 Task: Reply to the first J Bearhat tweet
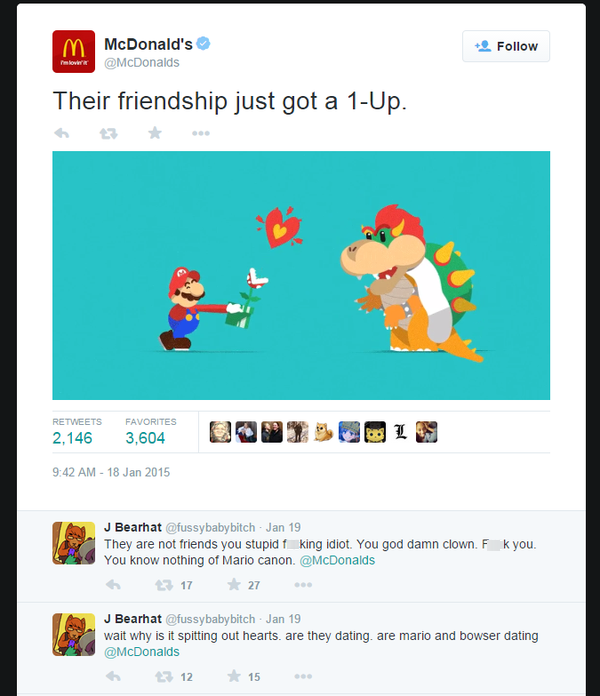[x=113, y=585]
